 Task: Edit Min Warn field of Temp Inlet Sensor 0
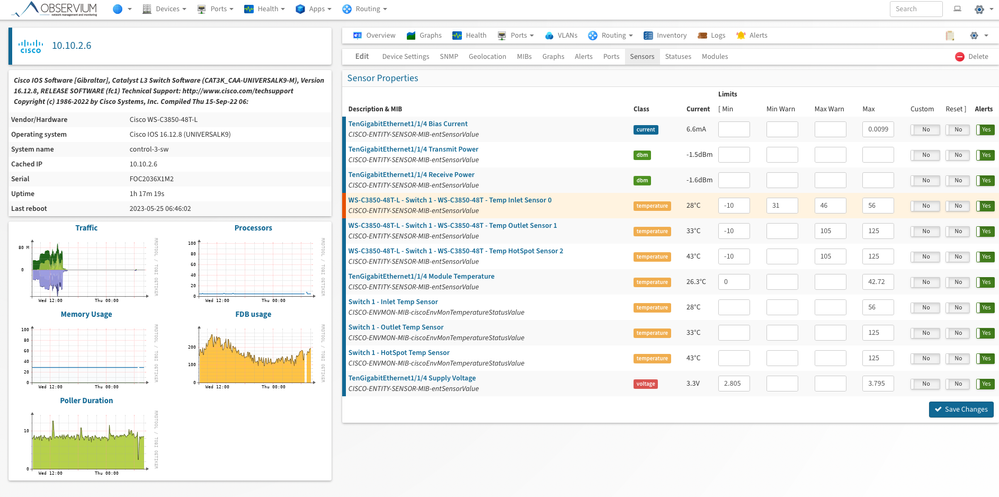pos(782,206)
